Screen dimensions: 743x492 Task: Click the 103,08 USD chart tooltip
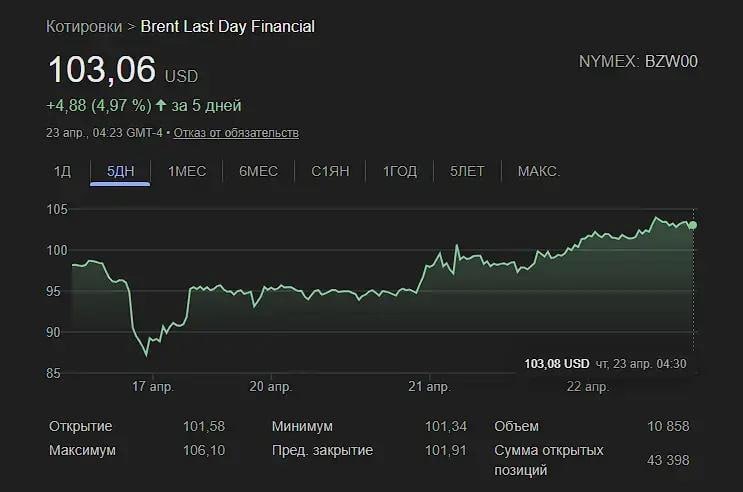[556, 363]
